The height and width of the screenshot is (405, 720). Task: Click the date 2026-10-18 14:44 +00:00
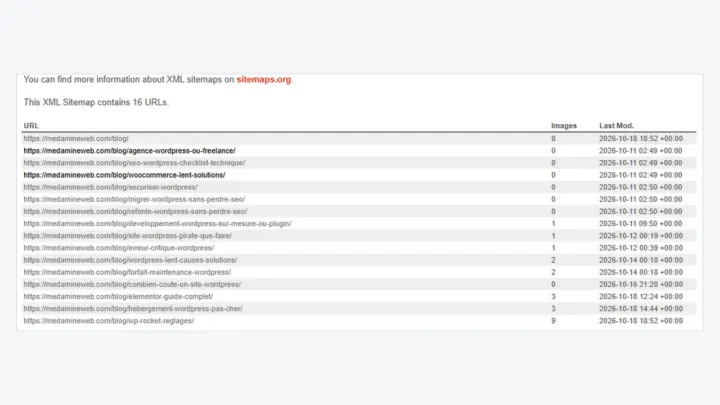tap(641, 309)
